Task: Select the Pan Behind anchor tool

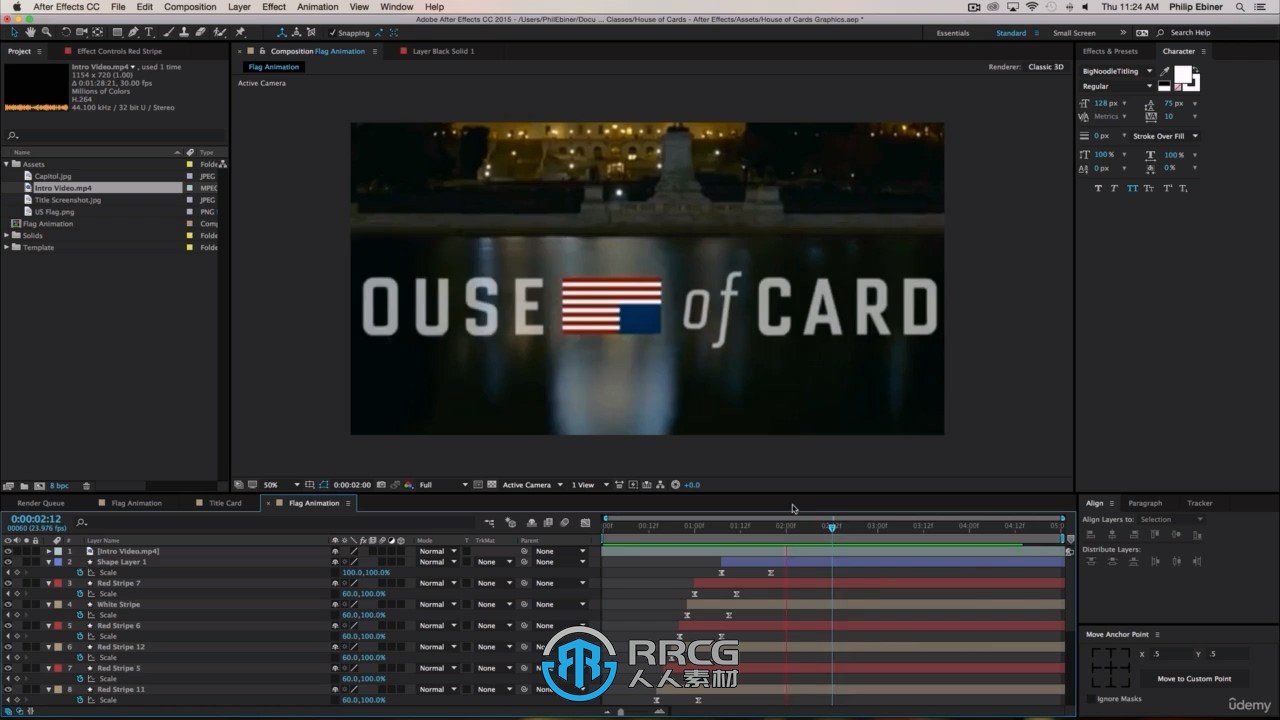Action: [98, 32]
